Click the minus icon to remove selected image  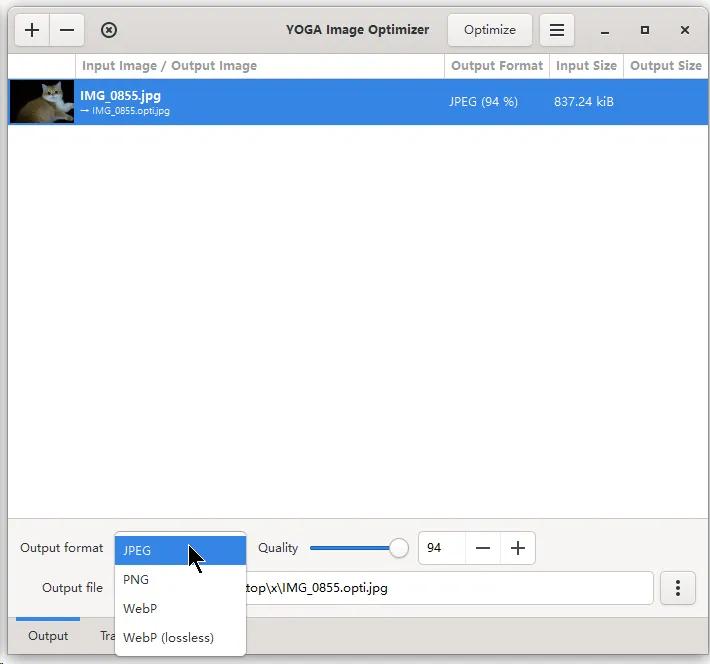point(67,30)
